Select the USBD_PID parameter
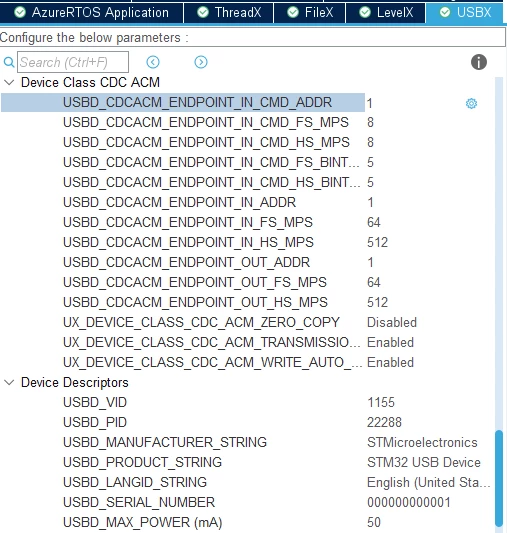The height and width of the screenshot is (533, 507). (95, 423)
